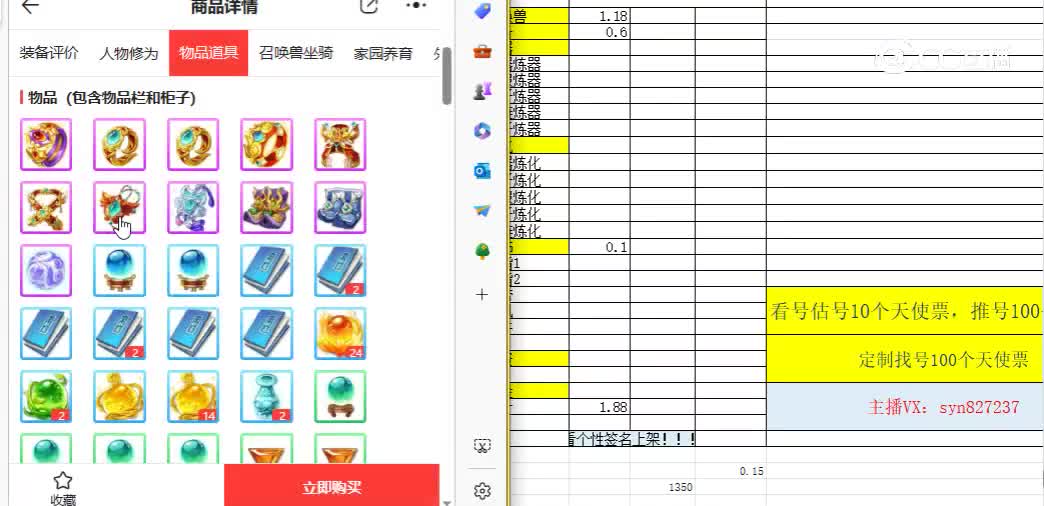
Task: Select the spreadsheet cell containing 0.6
Action: pyautogui.click(x=599, y=31)
